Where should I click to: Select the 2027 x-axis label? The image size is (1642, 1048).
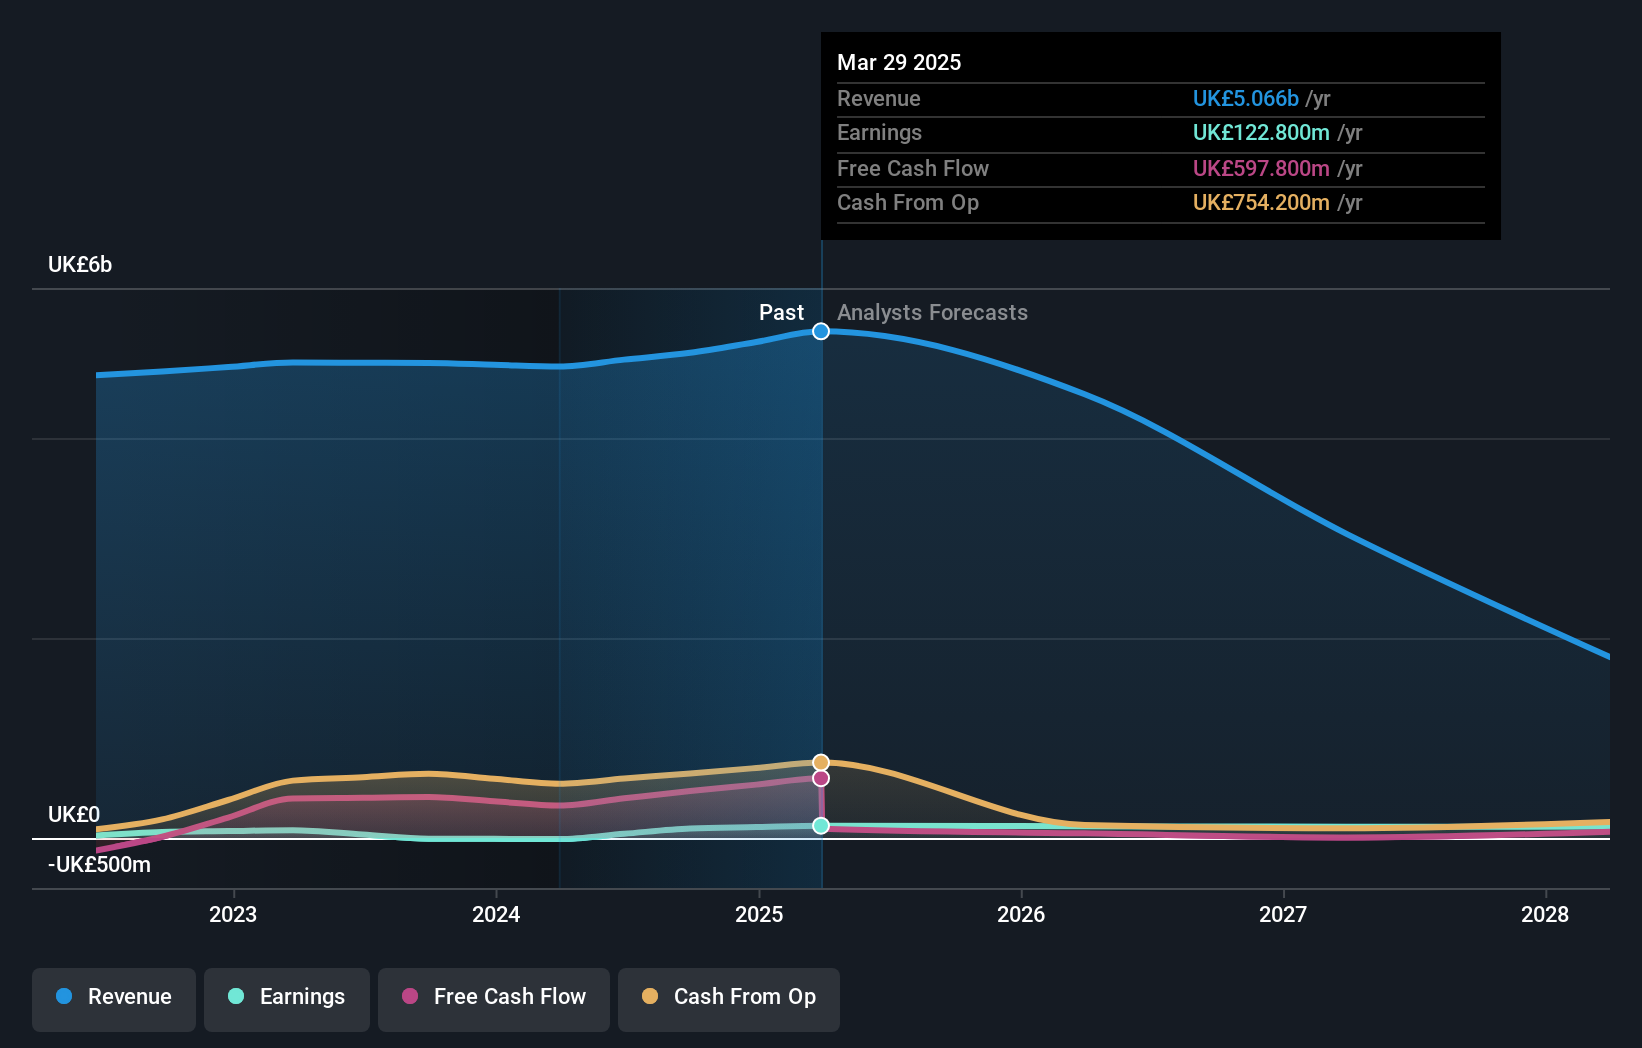click(1283, 914)
